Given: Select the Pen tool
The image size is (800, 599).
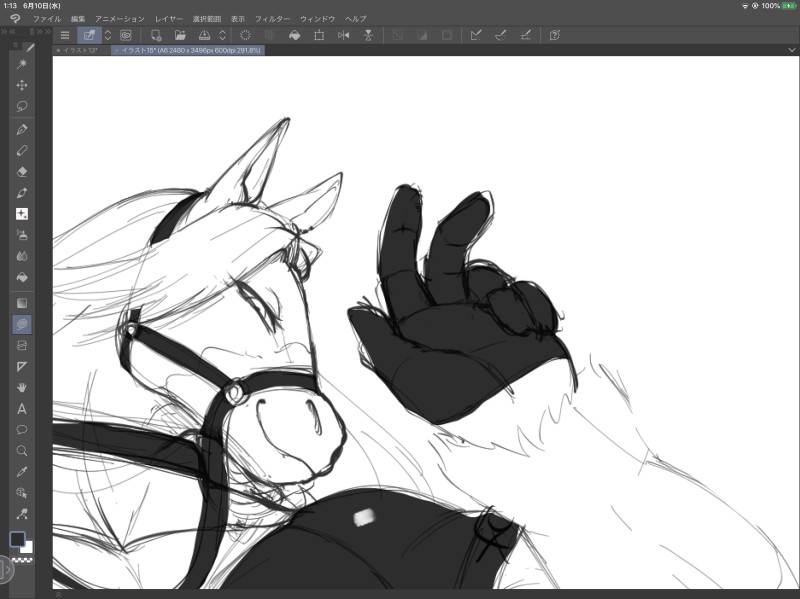Looking at the screenshot, I should 22,130.
